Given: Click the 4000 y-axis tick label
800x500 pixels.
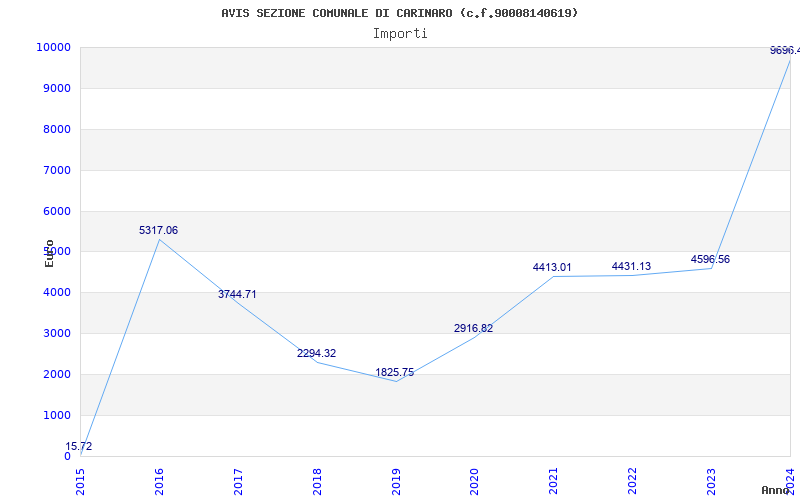Looking at the screenshot, I should (x=57, y=293).
